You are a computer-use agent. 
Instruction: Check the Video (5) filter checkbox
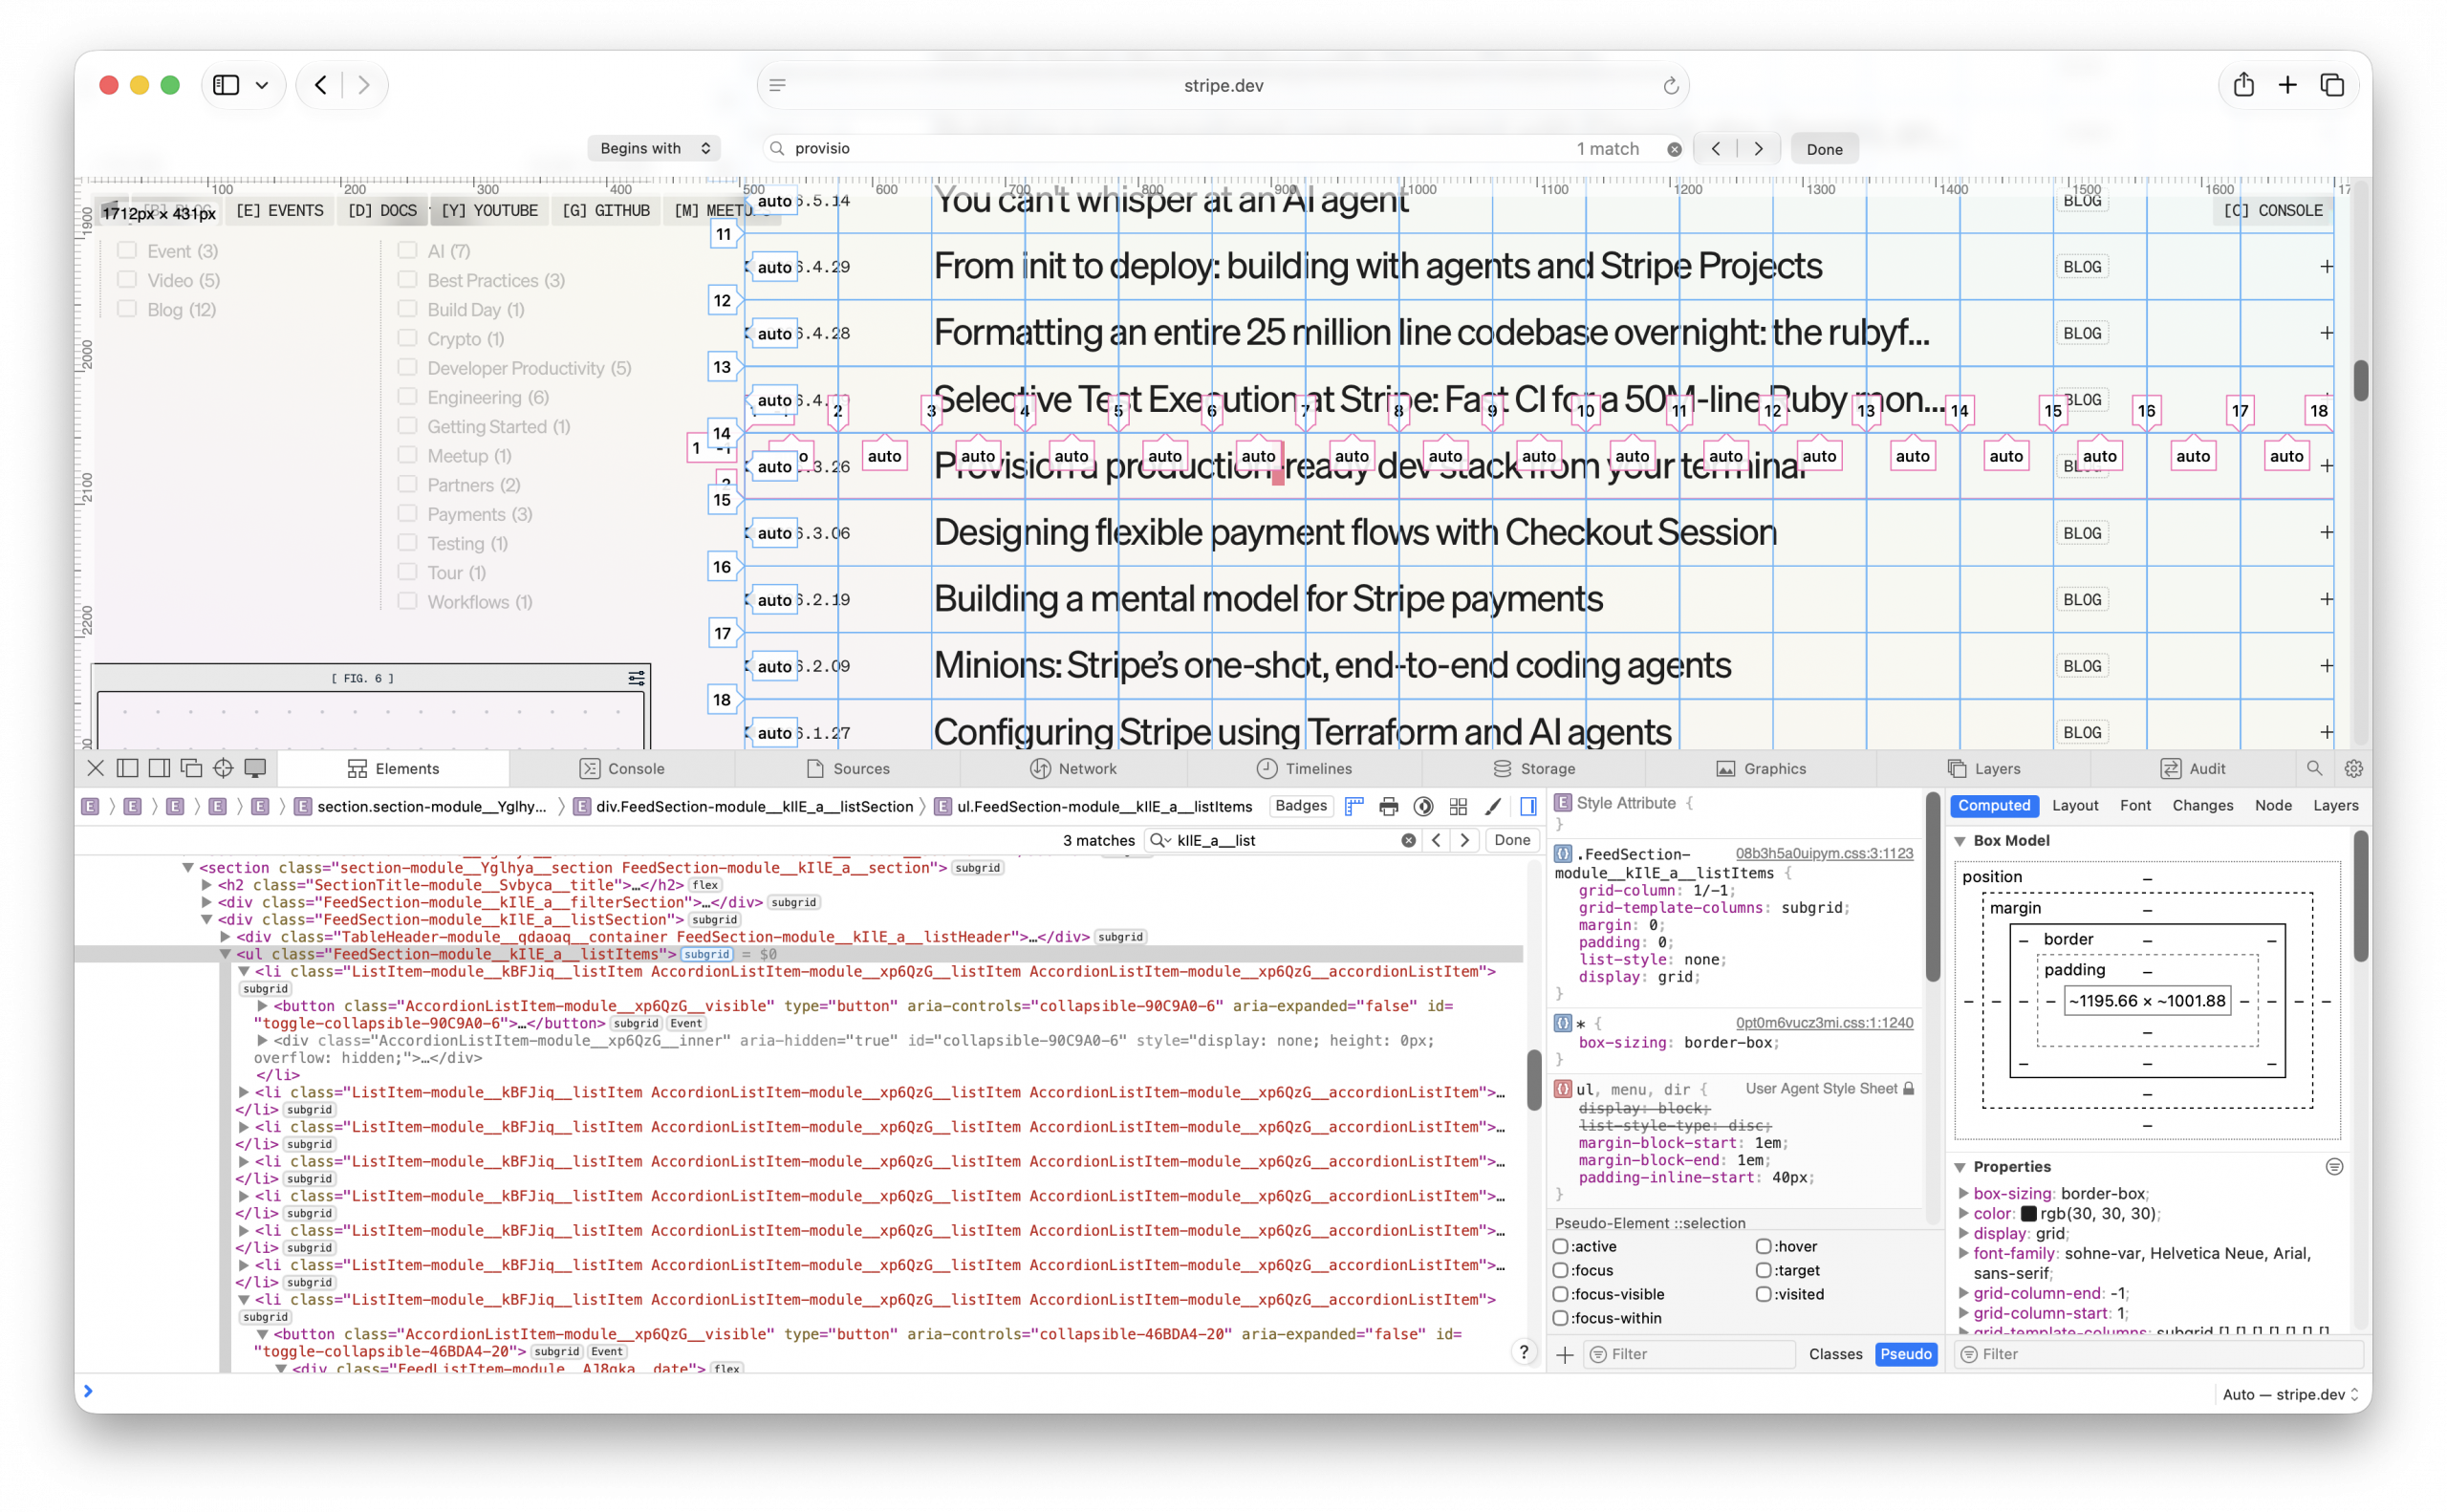click(127, 279)
